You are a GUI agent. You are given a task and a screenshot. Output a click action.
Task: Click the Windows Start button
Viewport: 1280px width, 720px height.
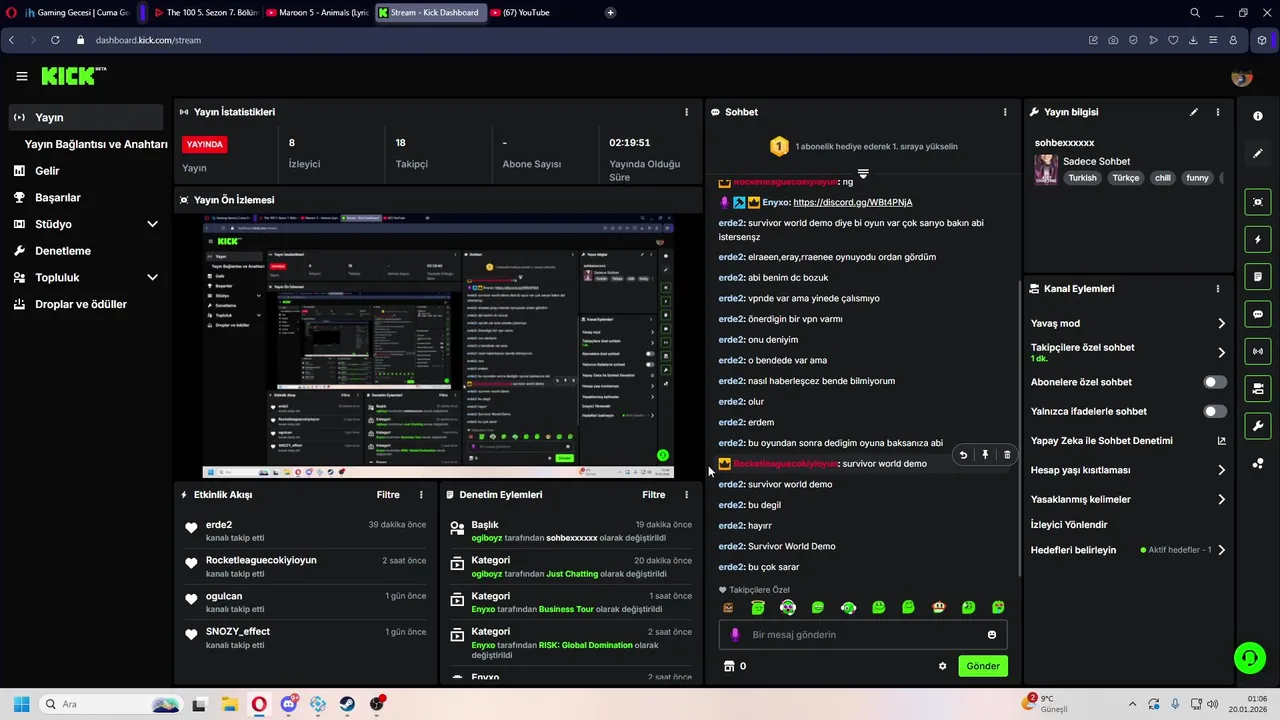21,704
